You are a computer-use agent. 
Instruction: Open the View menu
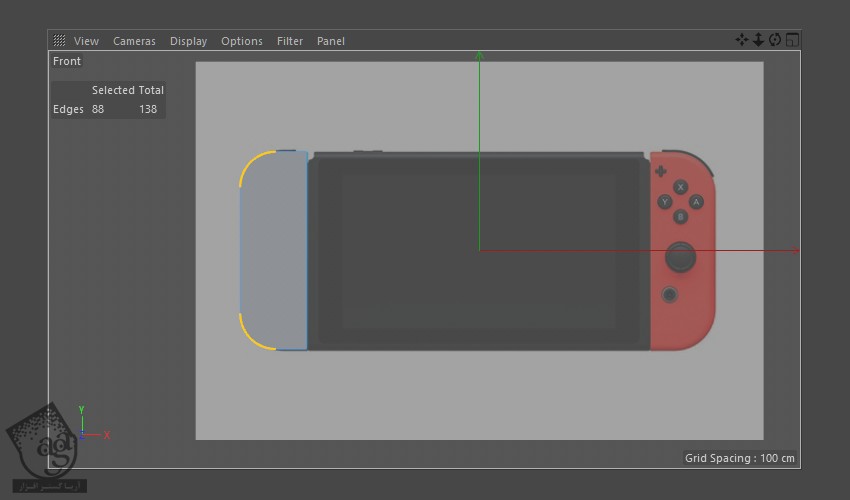tap(86, 41)
